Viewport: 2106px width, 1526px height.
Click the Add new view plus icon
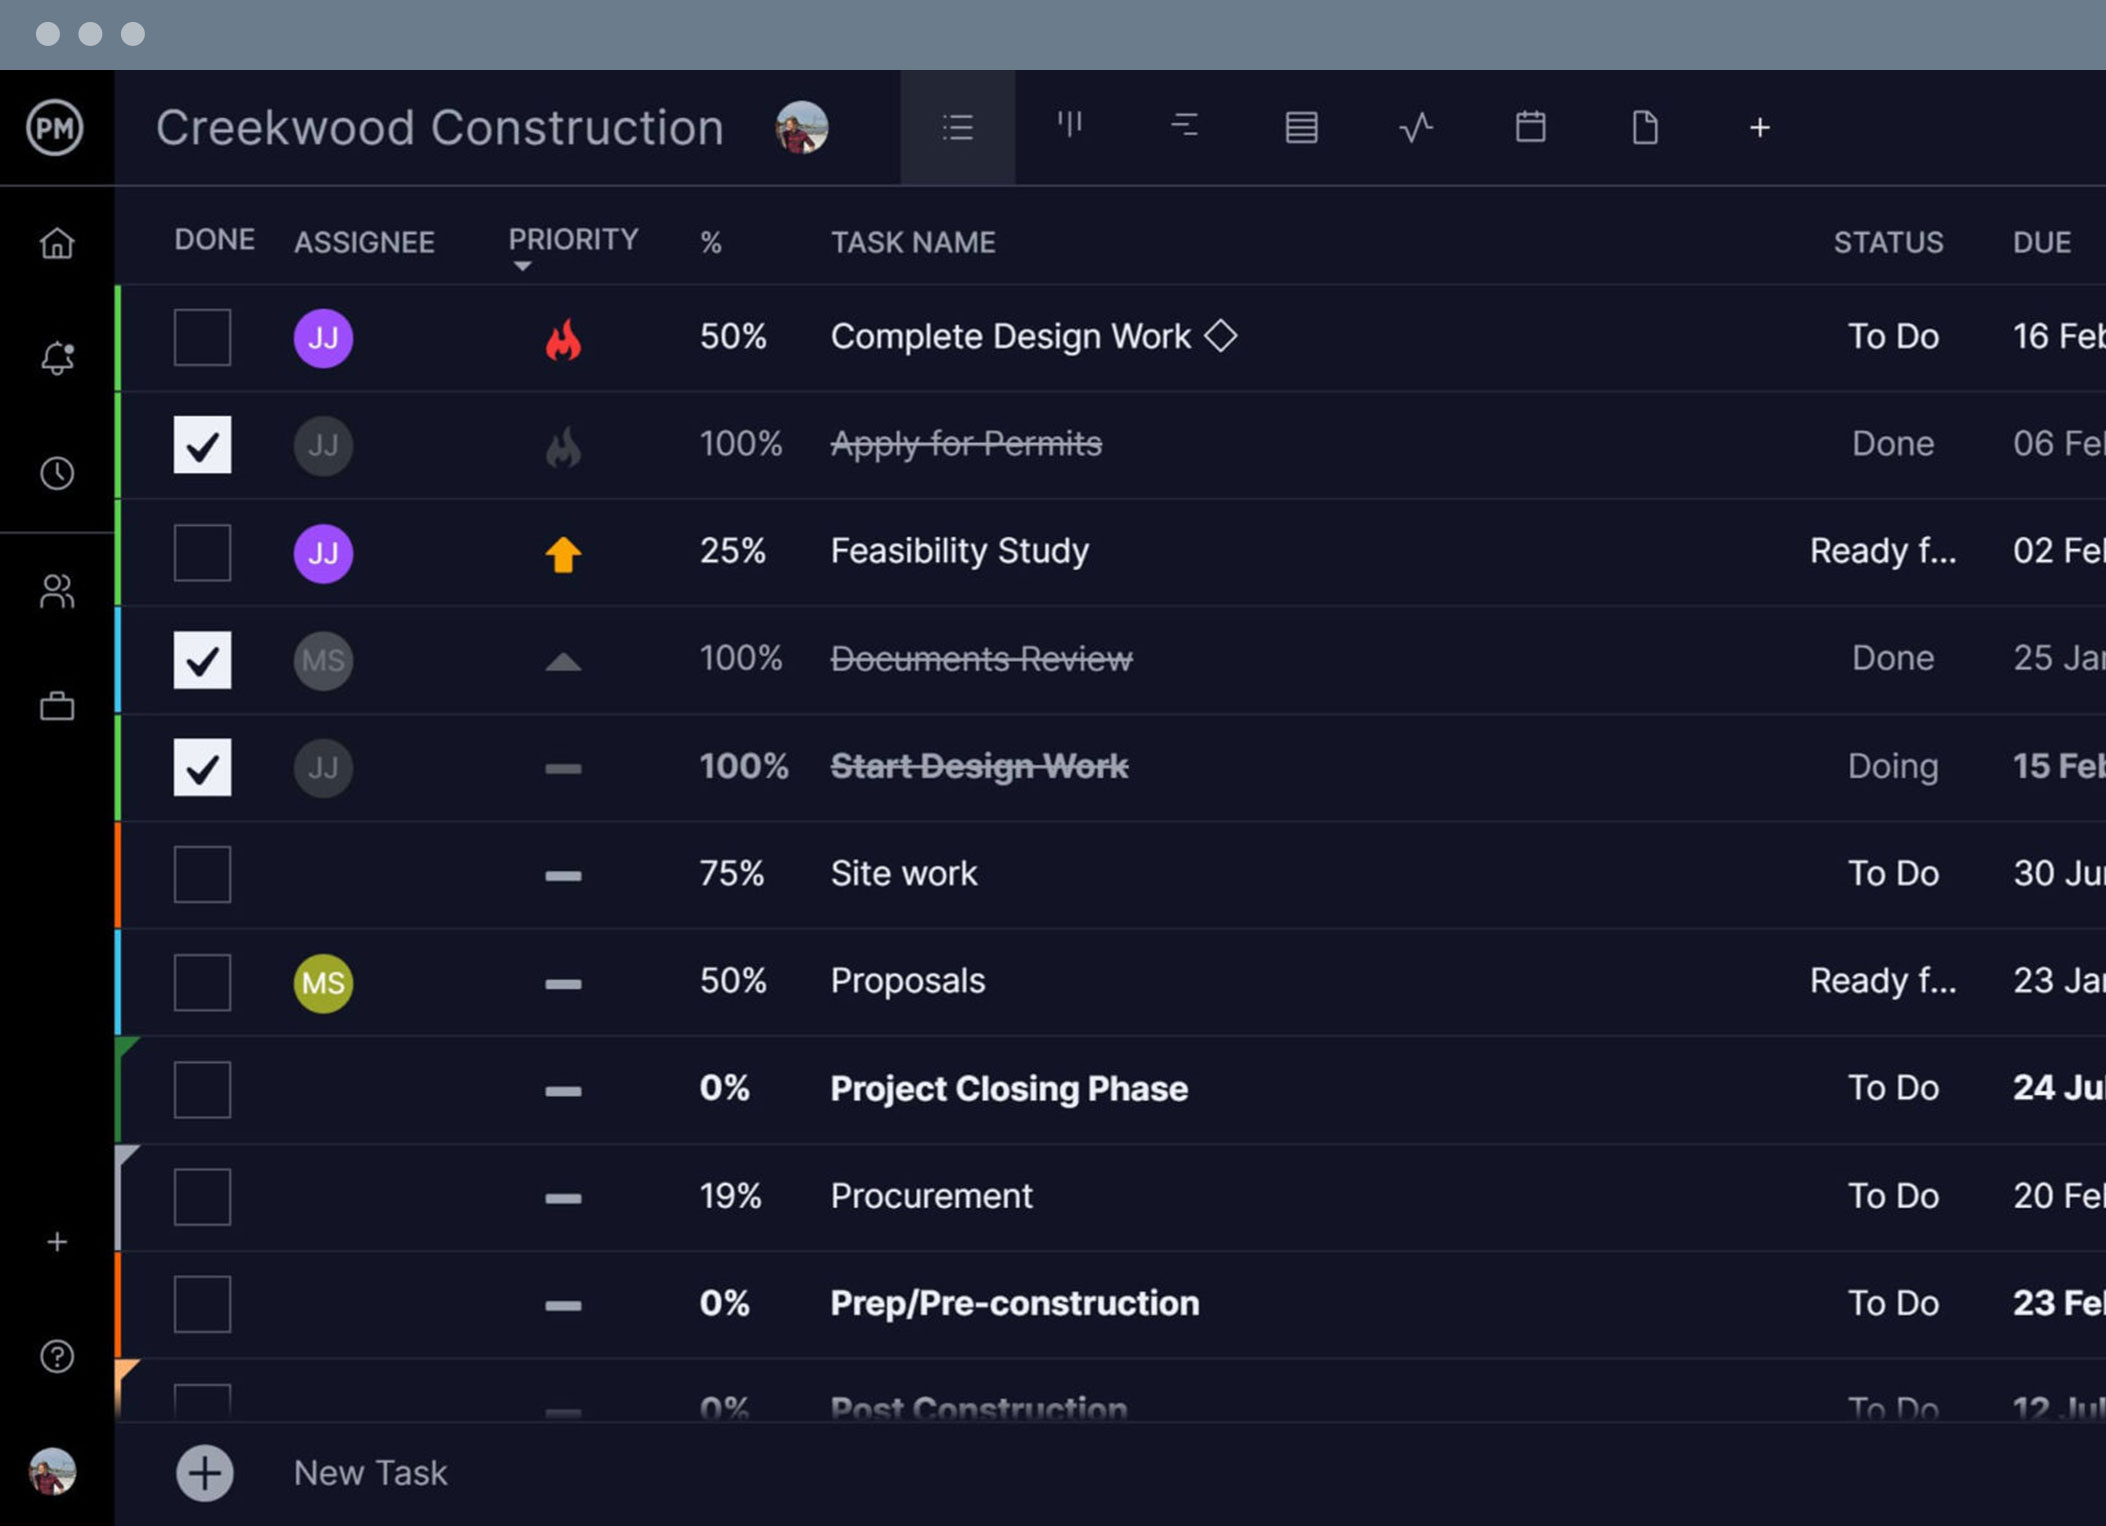tap(1759, 126)
